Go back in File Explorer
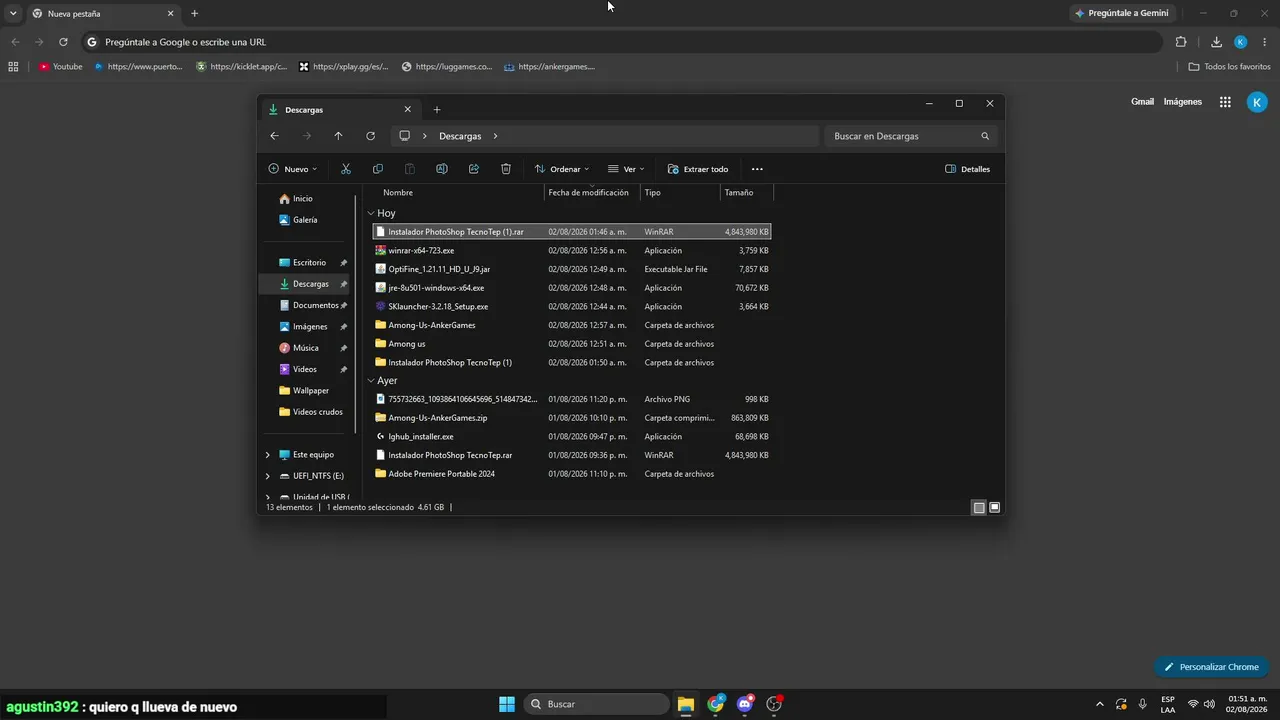 [274, 136]
